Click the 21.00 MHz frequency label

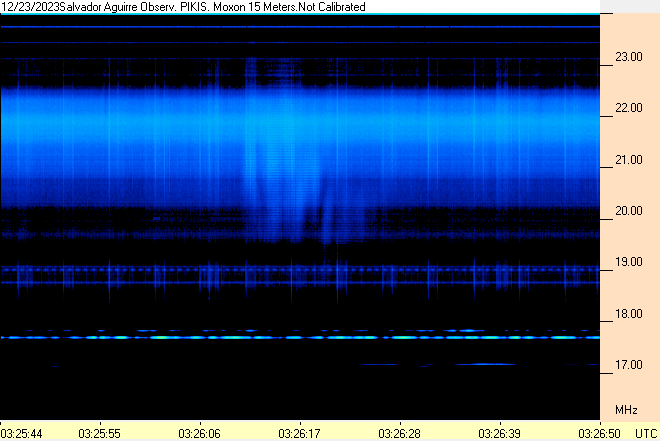tap(629, 160)
